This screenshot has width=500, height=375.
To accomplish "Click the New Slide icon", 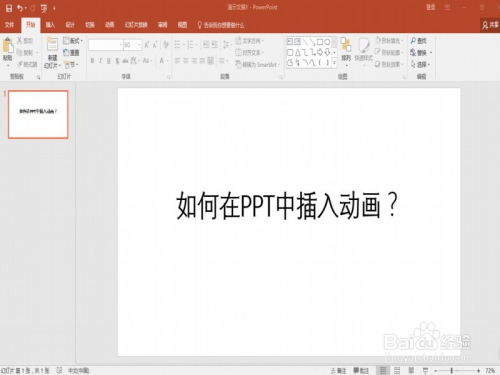I will tap(52, 45).
